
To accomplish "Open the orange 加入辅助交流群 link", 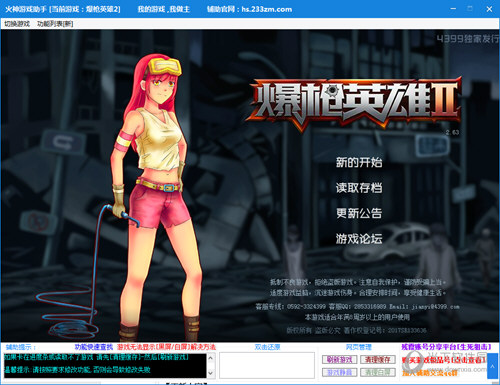I will [x=430, y=373].
